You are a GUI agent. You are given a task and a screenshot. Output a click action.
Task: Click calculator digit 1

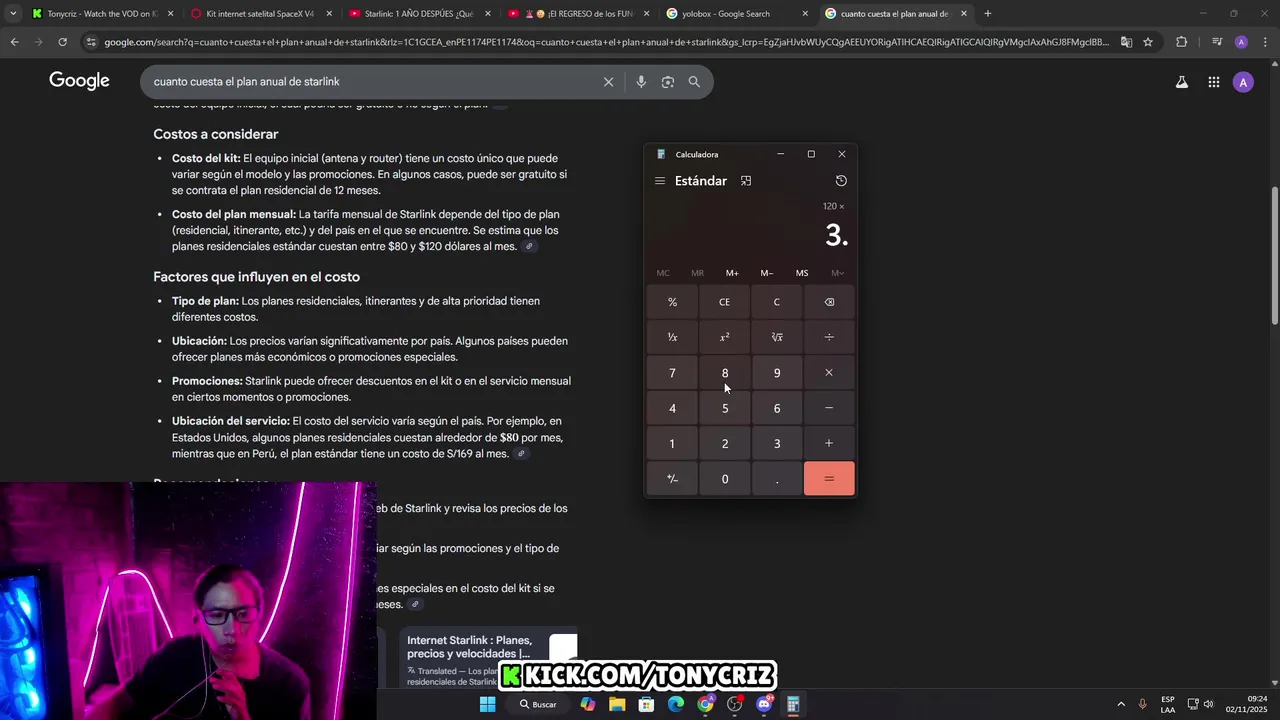[x=672, y=443]
